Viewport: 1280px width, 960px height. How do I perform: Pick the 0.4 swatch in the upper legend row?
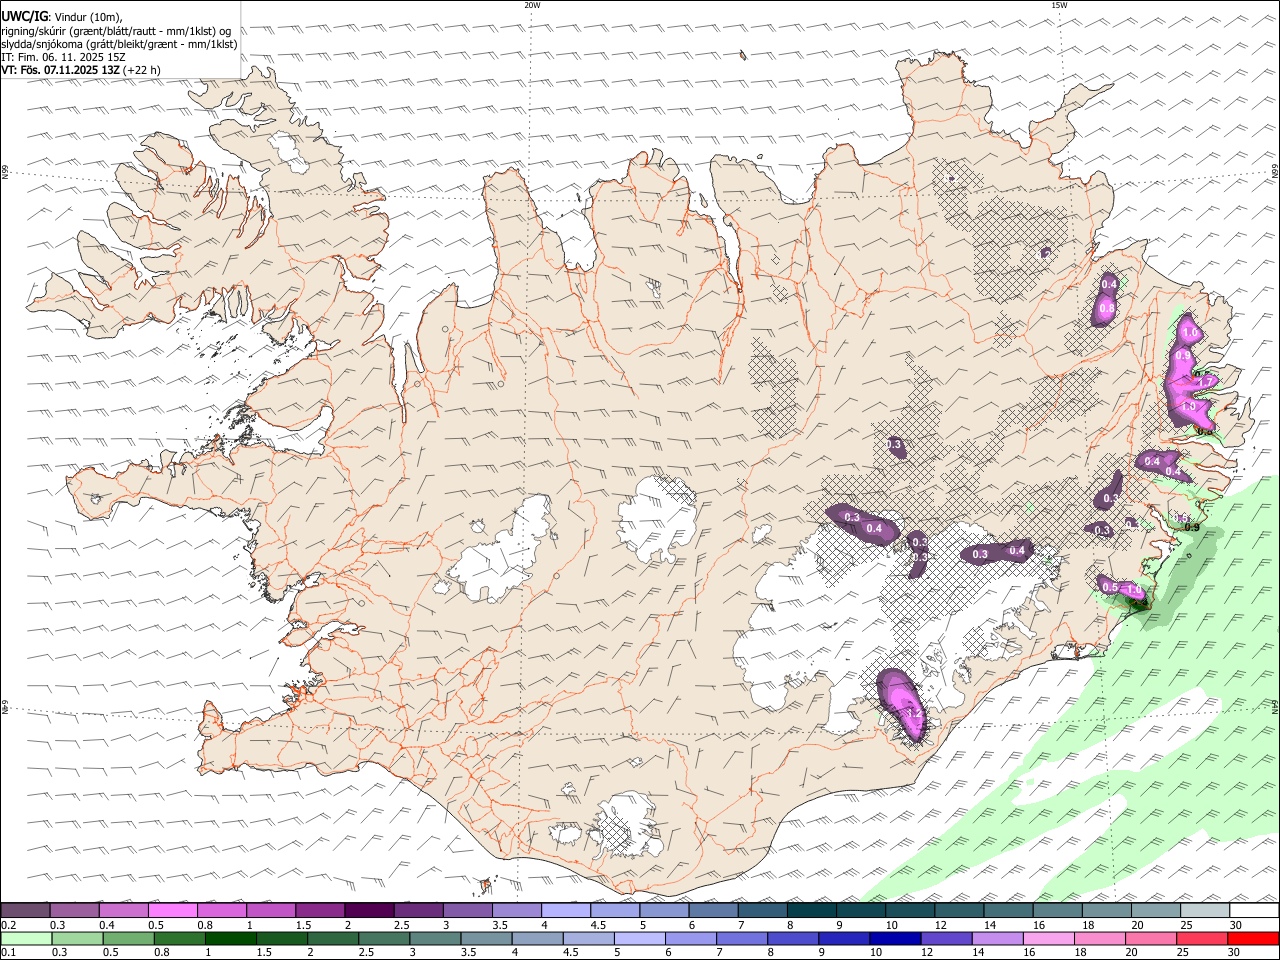point(123,910)
